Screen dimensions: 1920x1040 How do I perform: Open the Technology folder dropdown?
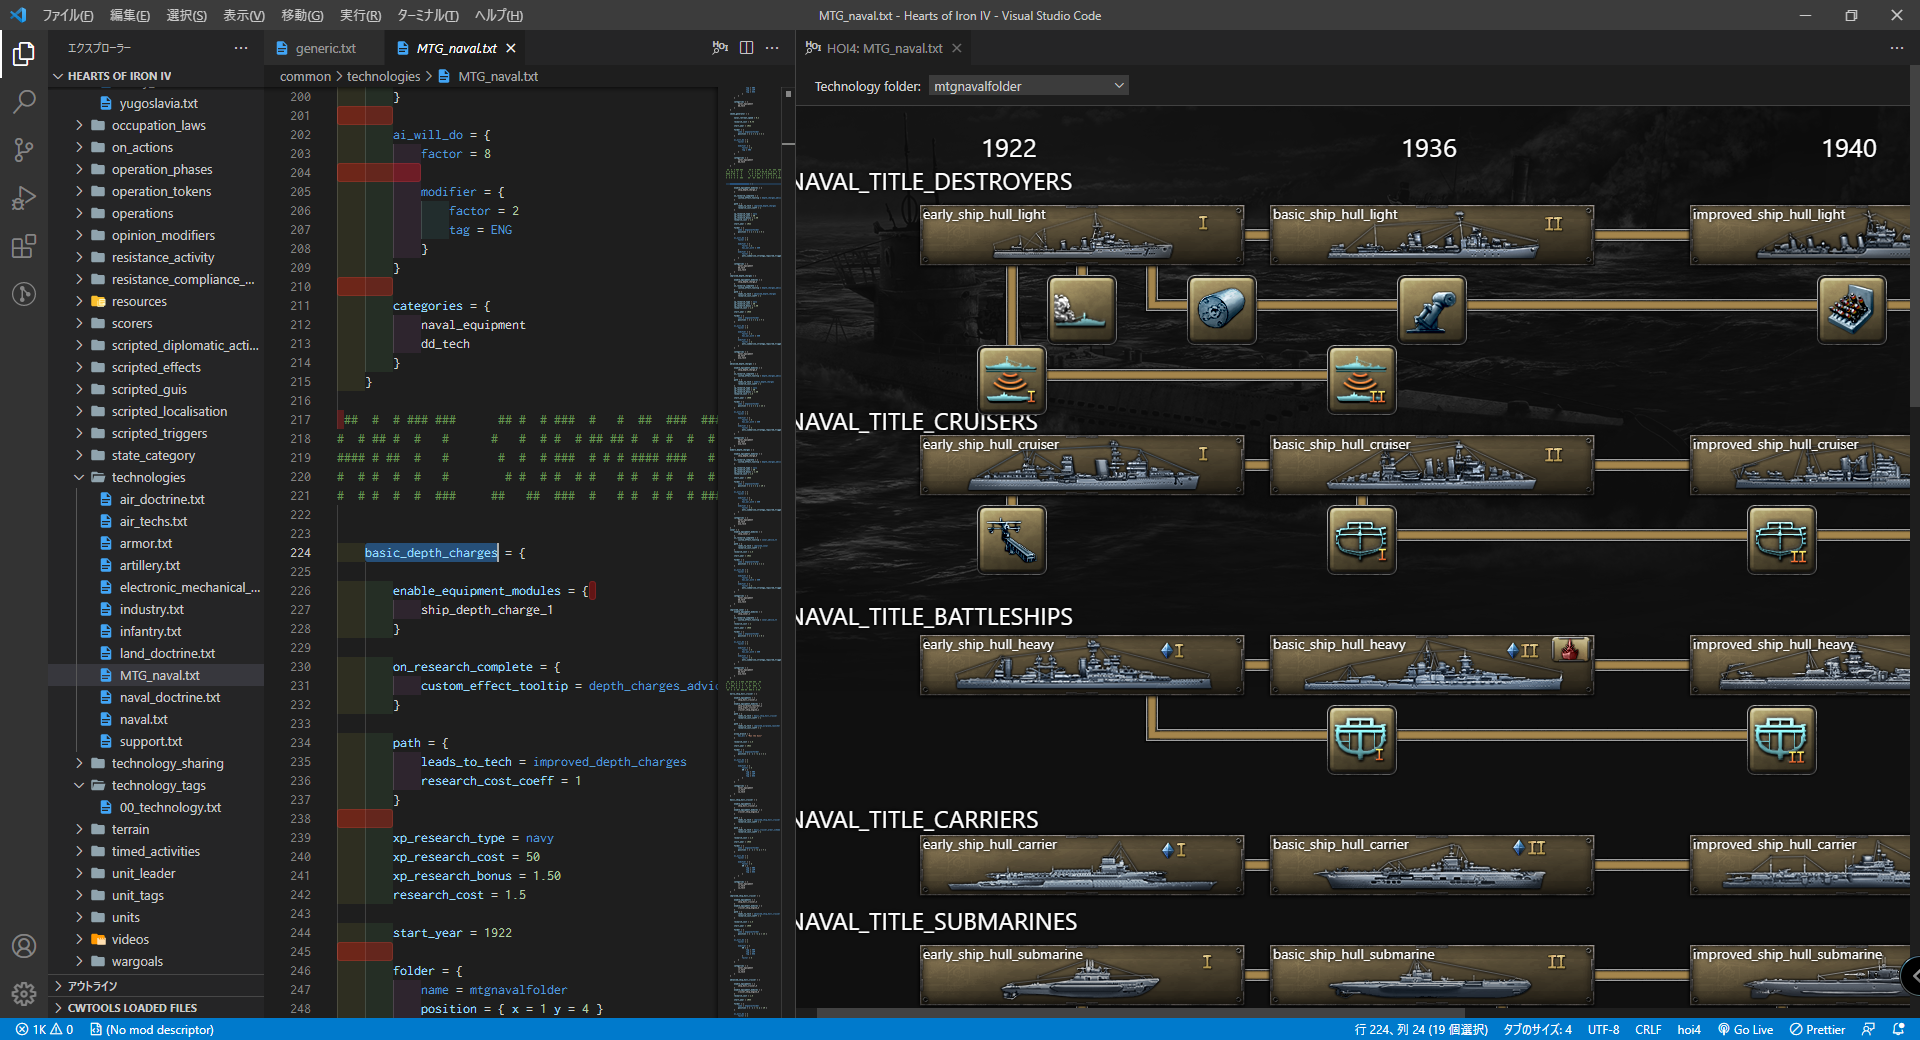1028,86
